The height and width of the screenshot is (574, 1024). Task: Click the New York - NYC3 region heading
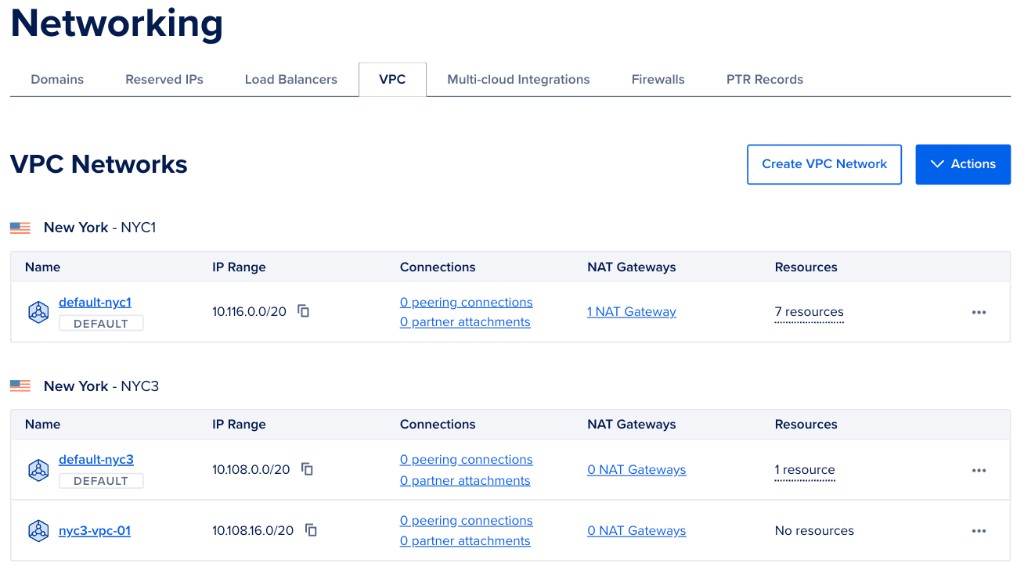tap(101, 386)
